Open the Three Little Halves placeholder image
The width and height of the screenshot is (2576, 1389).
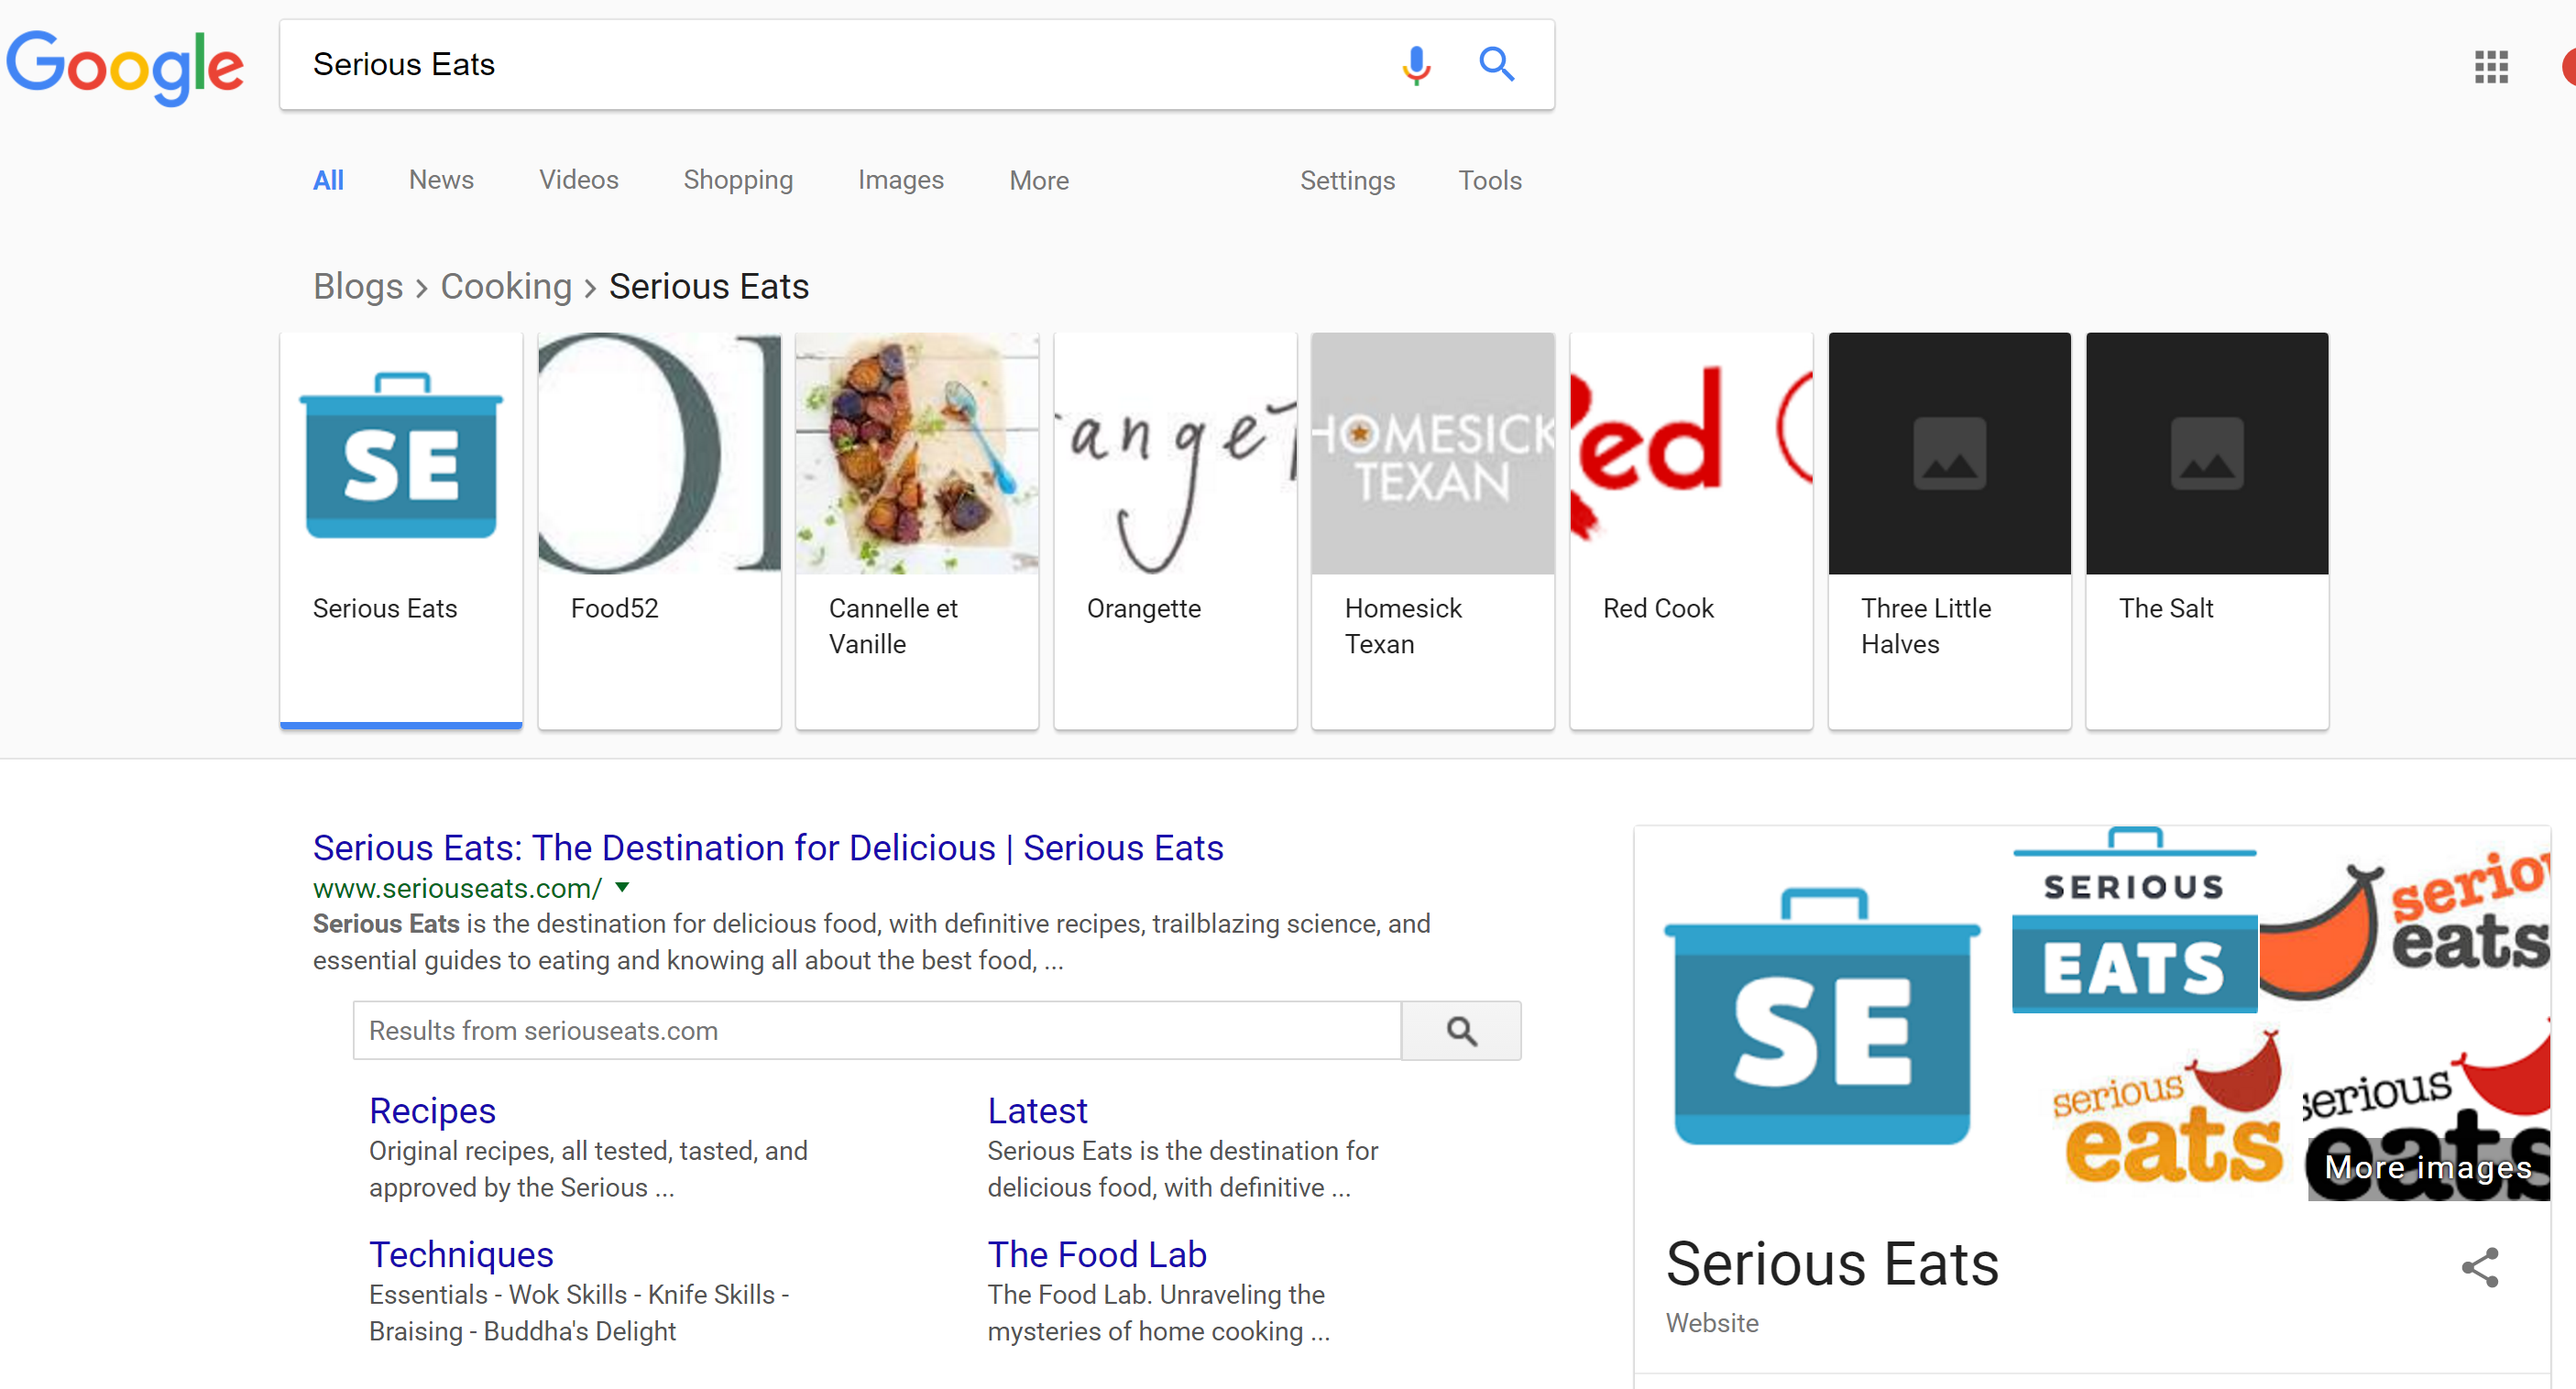[x=1948, y=454]
